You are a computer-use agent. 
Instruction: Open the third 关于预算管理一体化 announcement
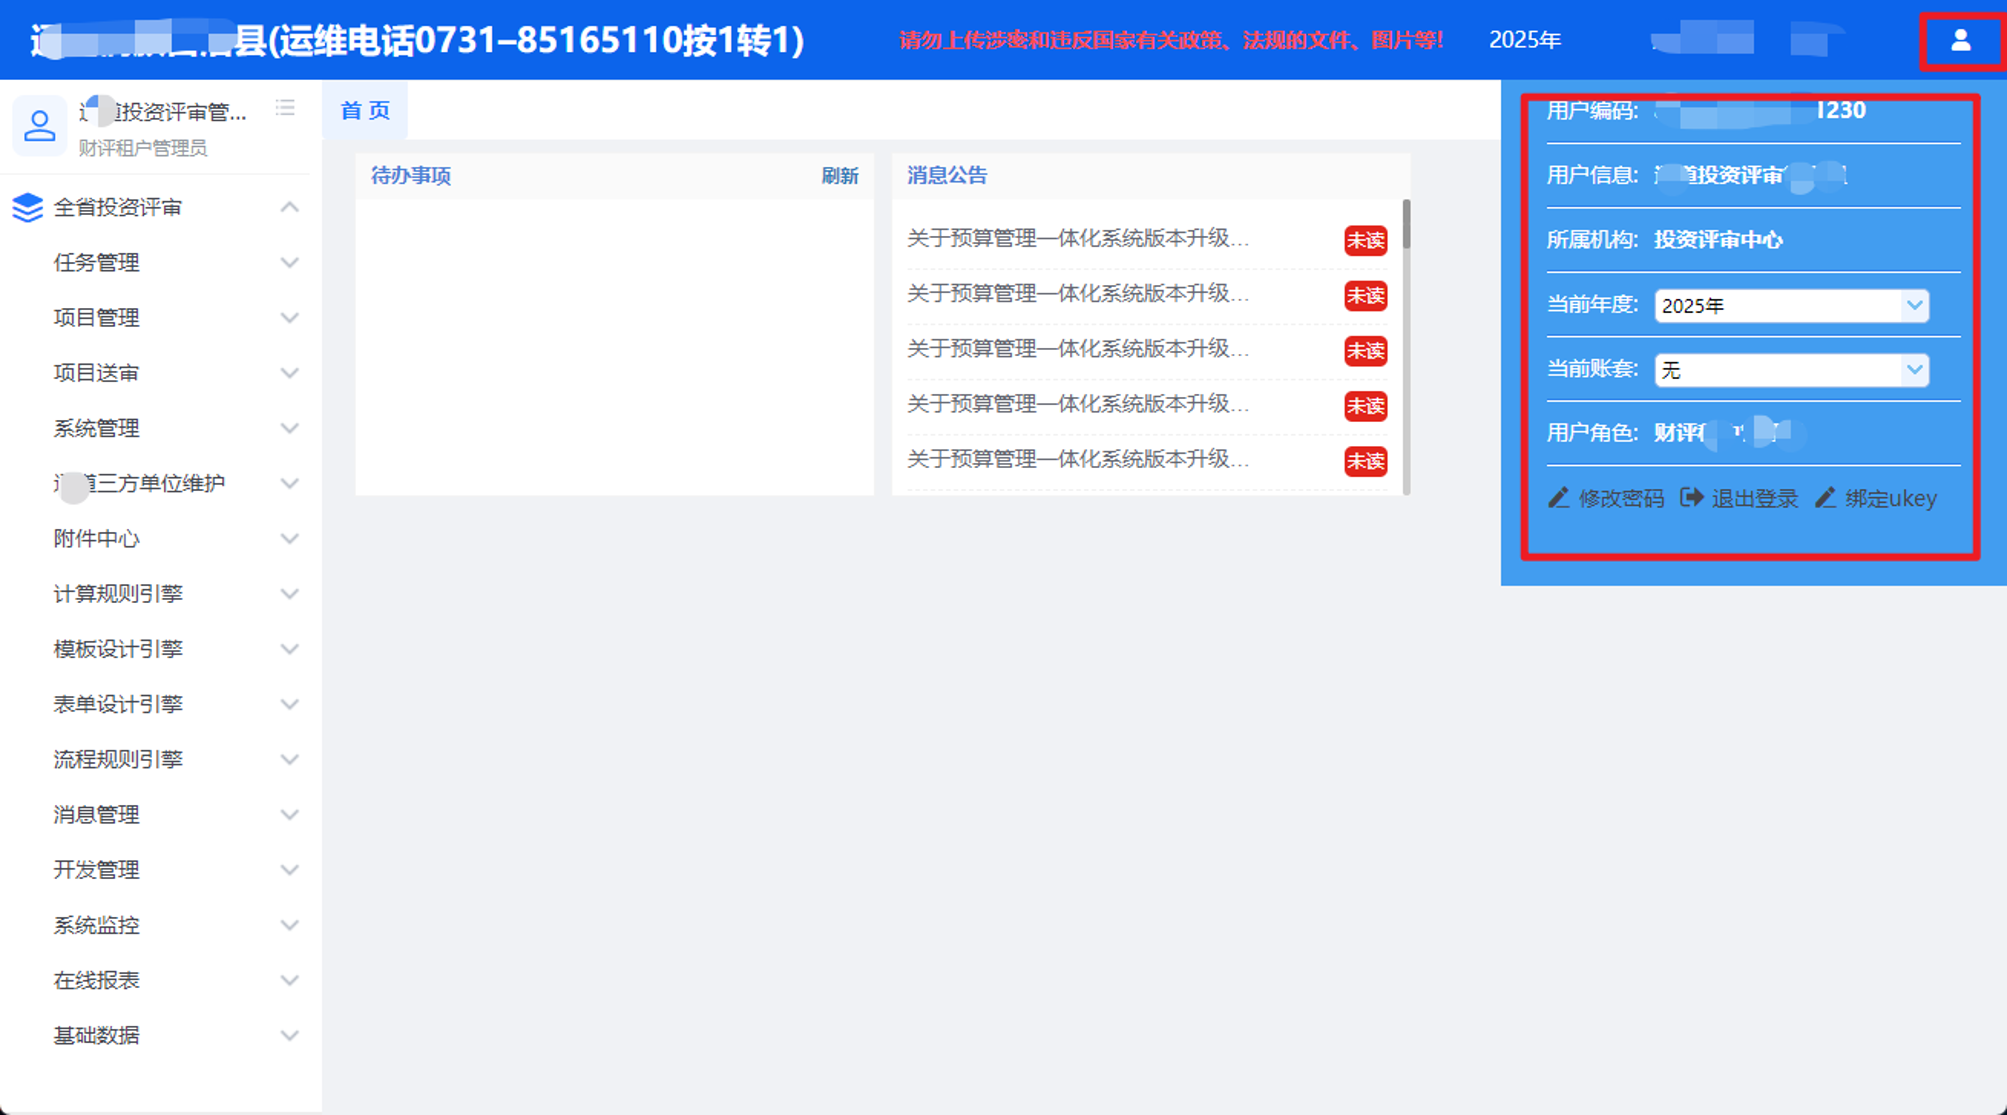(1078, 349)
